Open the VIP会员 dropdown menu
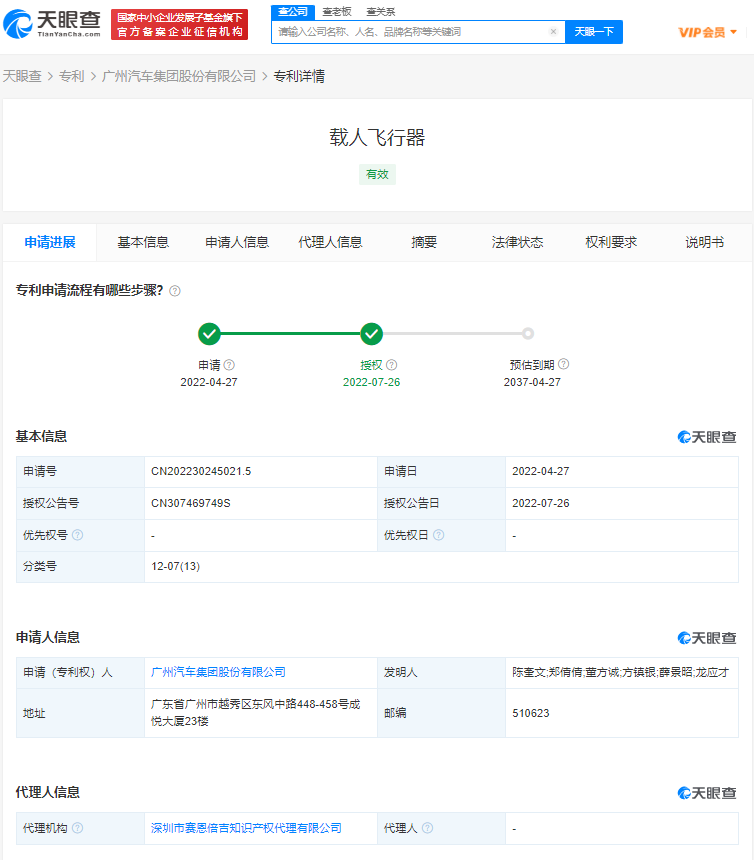This screenshot has width=754, height=860. point(707,32)
